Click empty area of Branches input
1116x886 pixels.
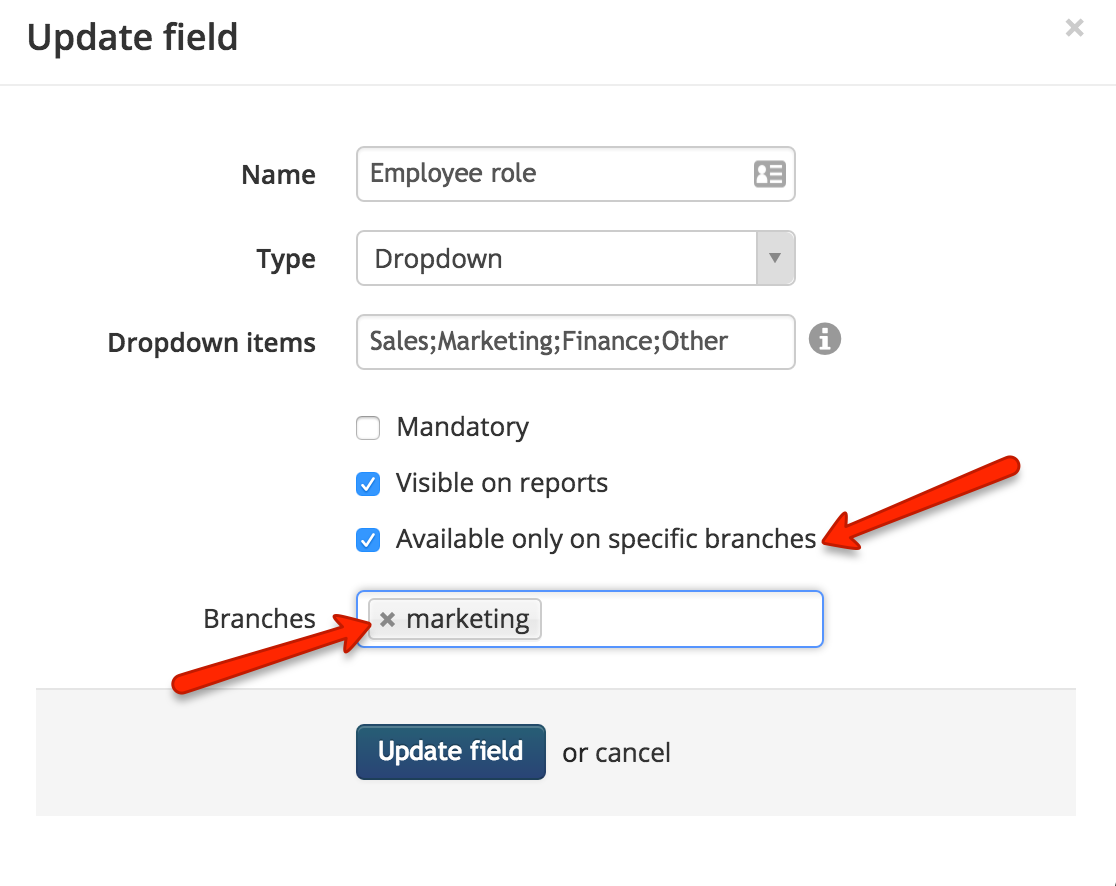[680, 619]
